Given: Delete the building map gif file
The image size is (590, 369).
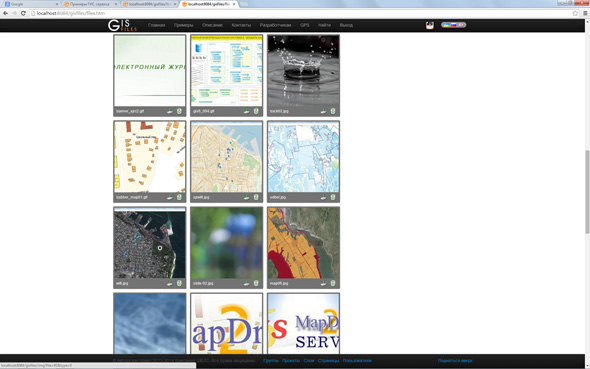Looking at the screenshot, I should (x=179, y=197).
